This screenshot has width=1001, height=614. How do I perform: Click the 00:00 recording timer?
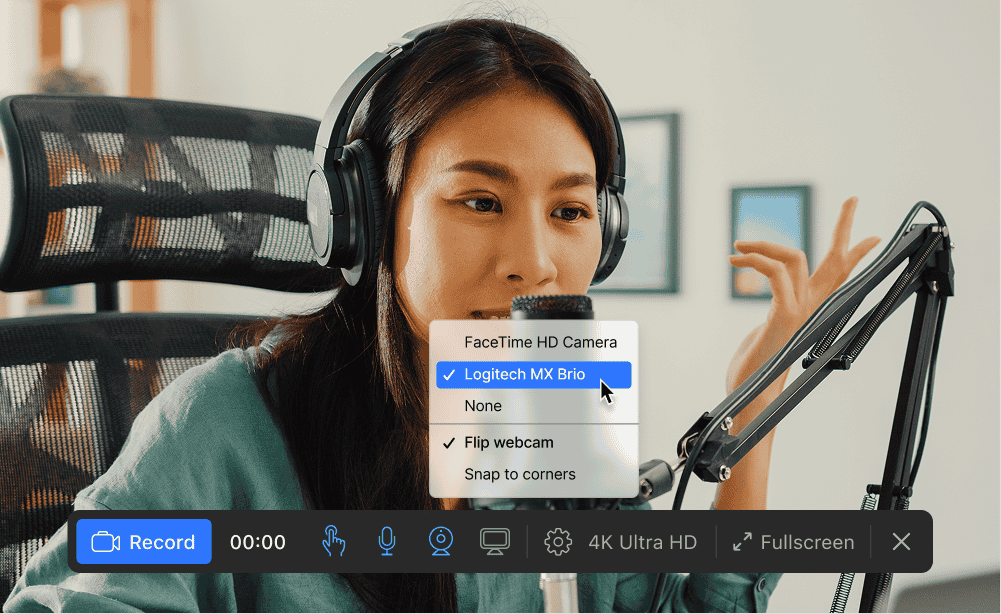pos(258,542)
